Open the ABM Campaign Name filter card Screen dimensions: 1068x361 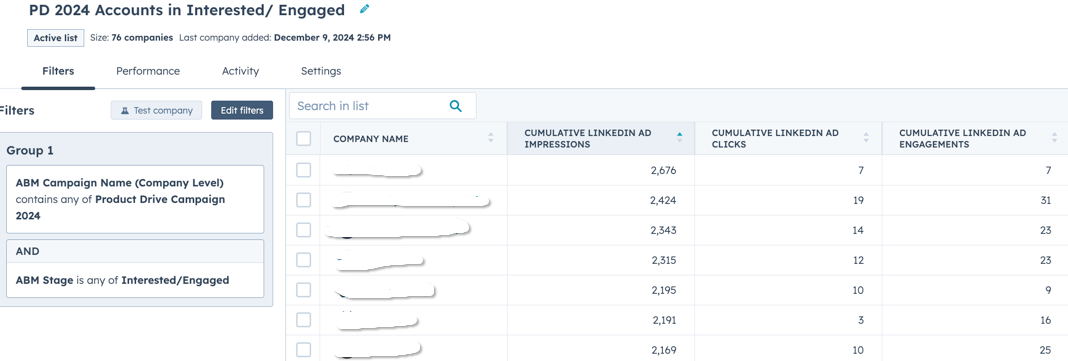click(x=135, y=200)
